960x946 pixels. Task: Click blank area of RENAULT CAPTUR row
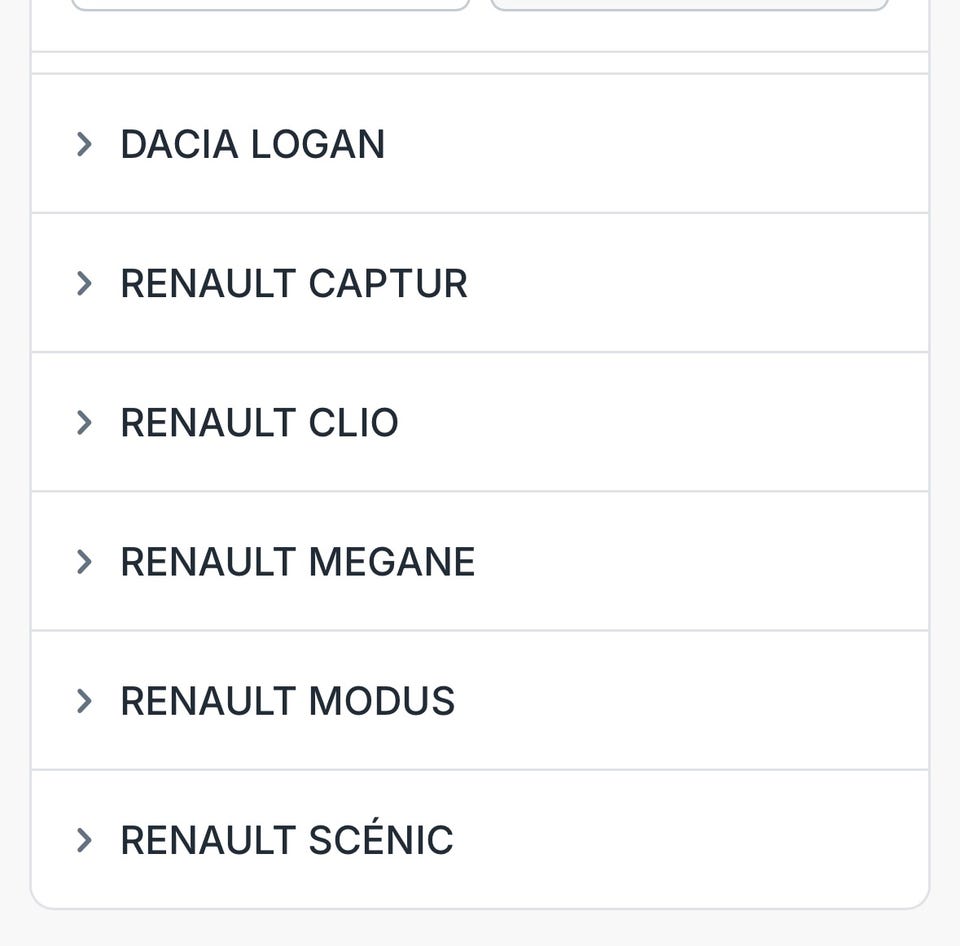(700, 283)
